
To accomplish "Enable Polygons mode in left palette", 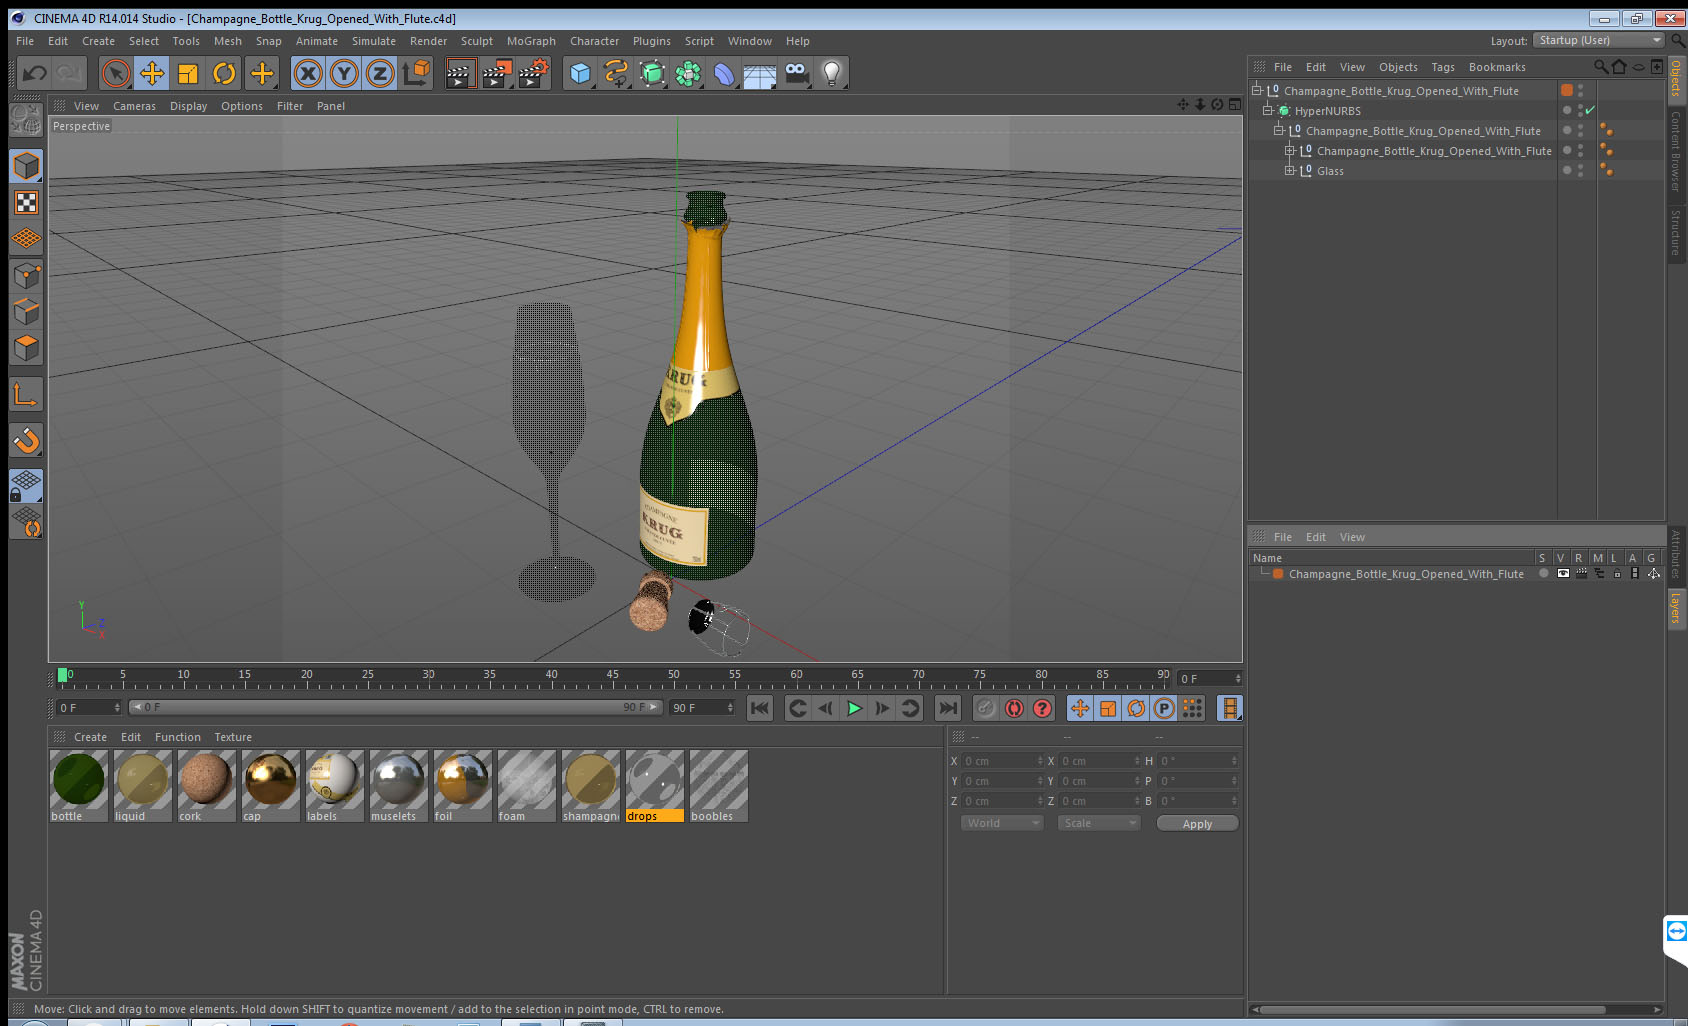I will click(26, 347).
